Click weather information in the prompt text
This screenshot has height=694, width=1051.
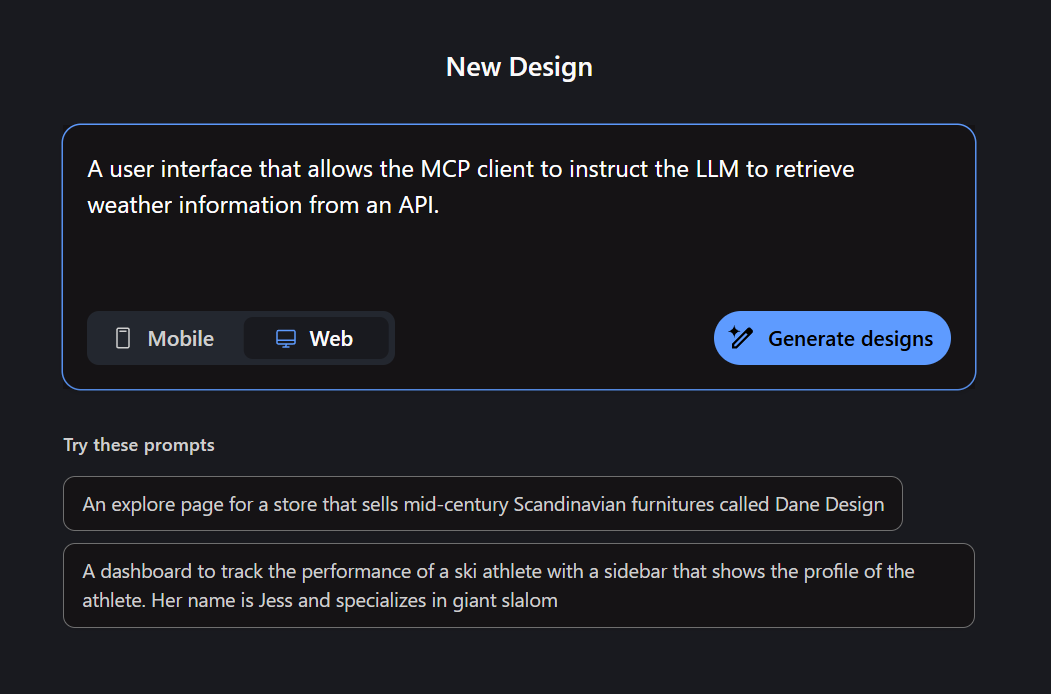pos(196,205)
